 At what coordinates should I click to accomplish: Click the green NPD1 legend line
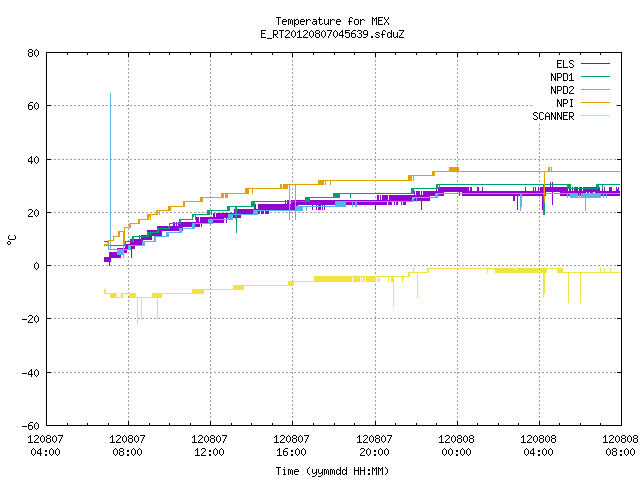pyautogui.click(x=595, y=77)
